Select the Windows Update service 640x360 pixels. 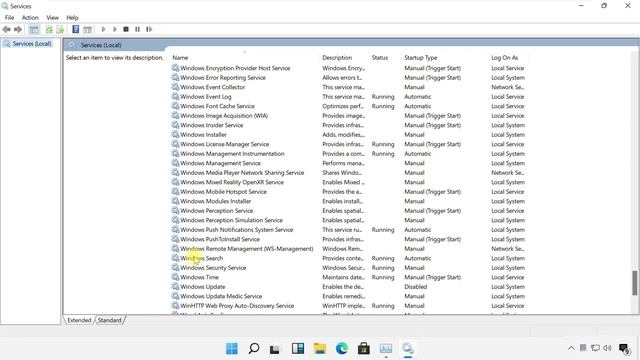coord(202,287)
